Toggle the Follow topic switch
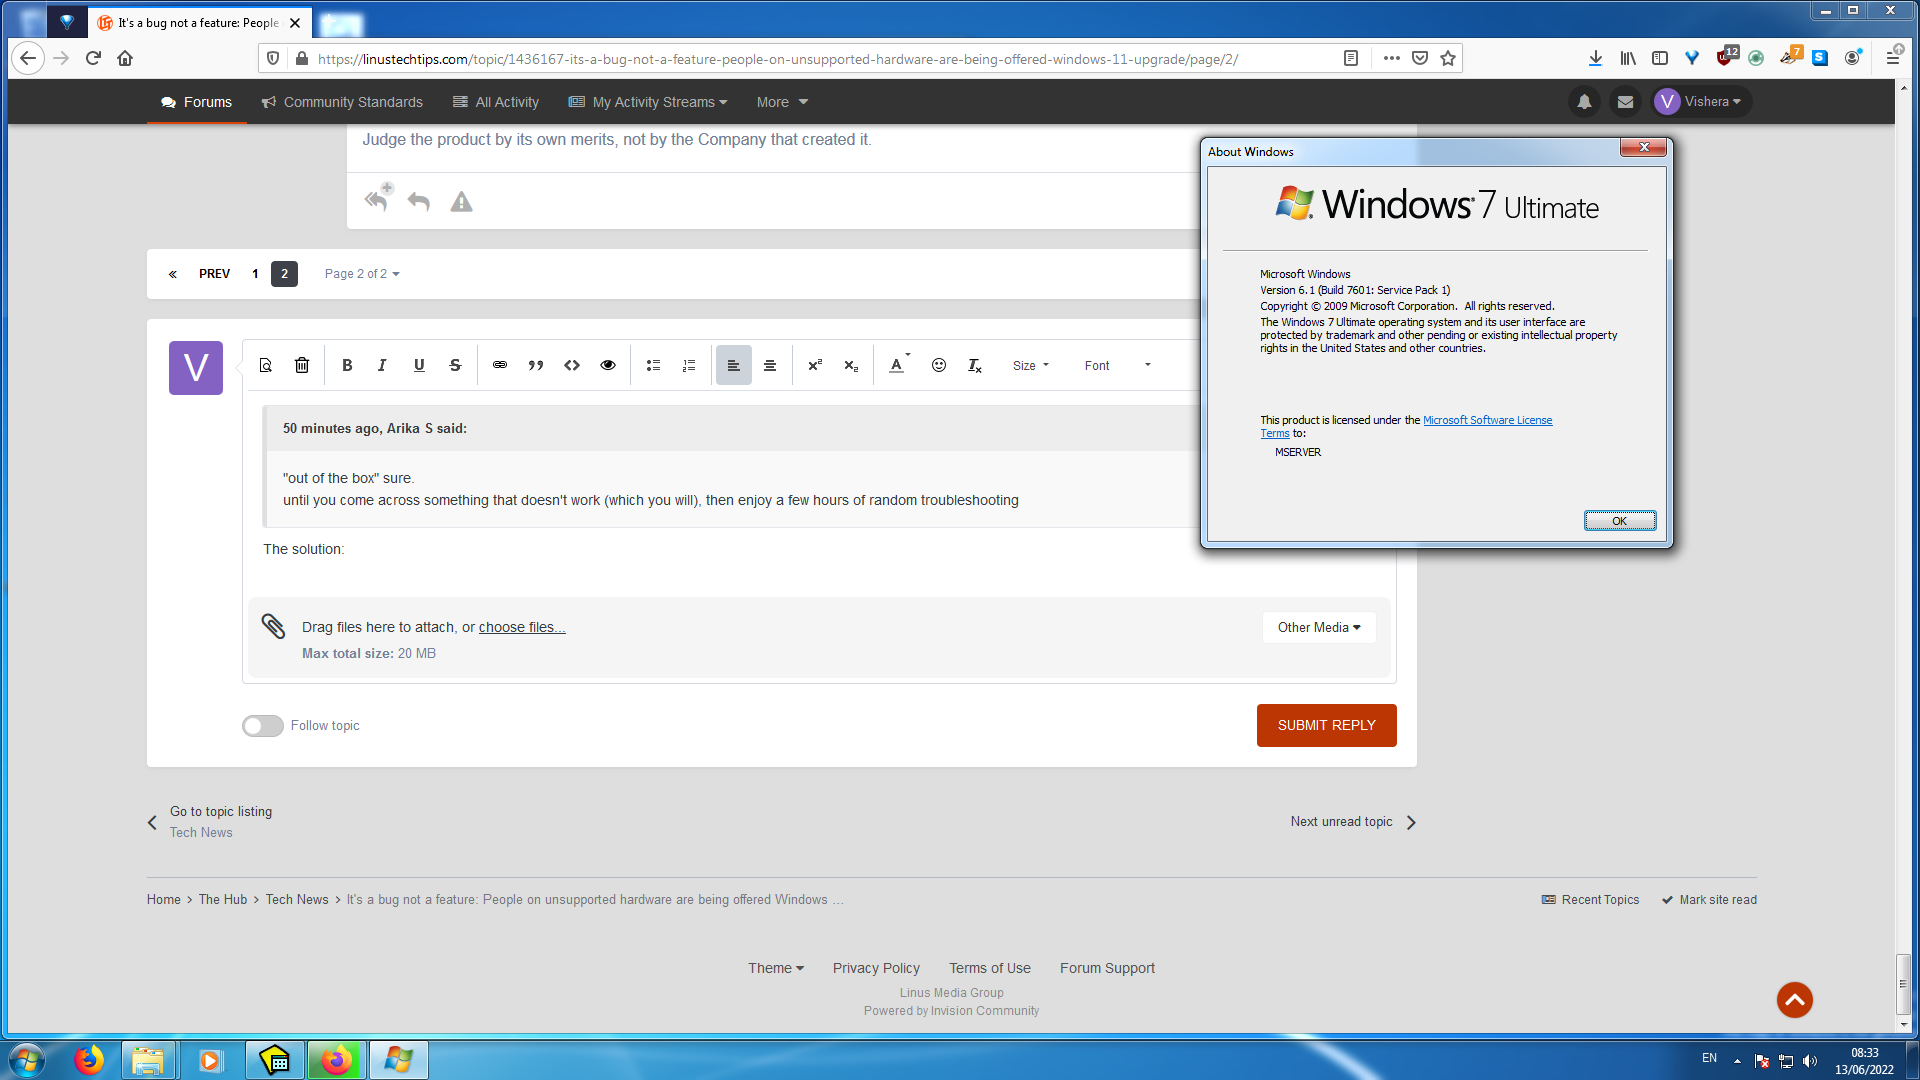 pos(261,724)
